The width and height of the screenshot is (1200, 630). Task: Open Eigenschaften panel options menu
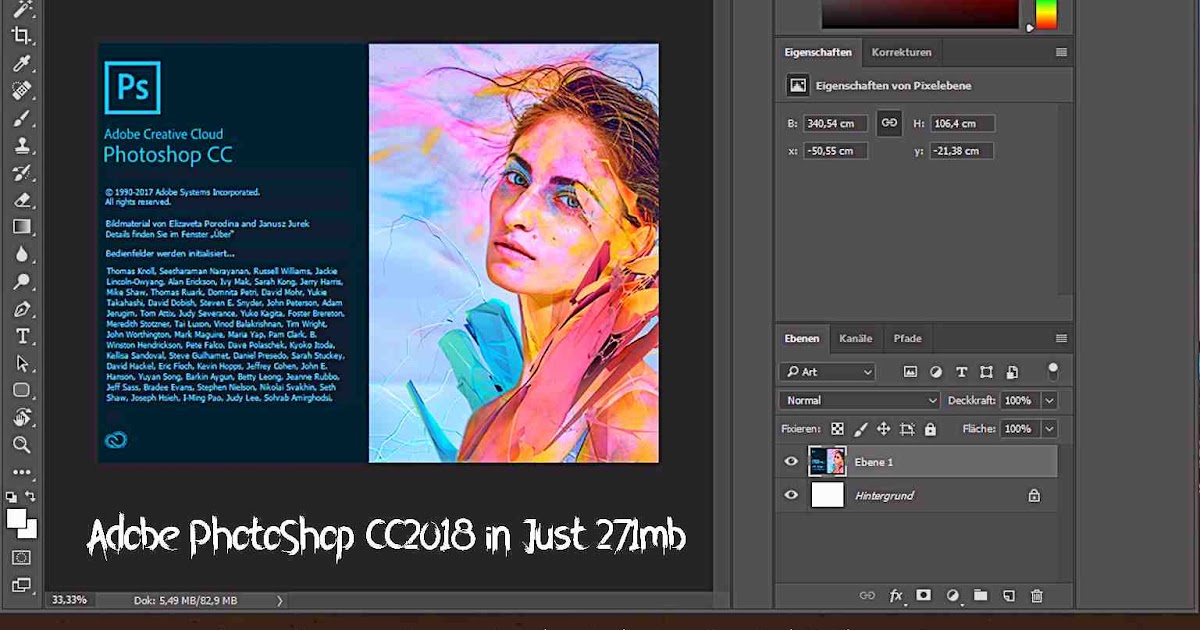tap(1061, 53)
